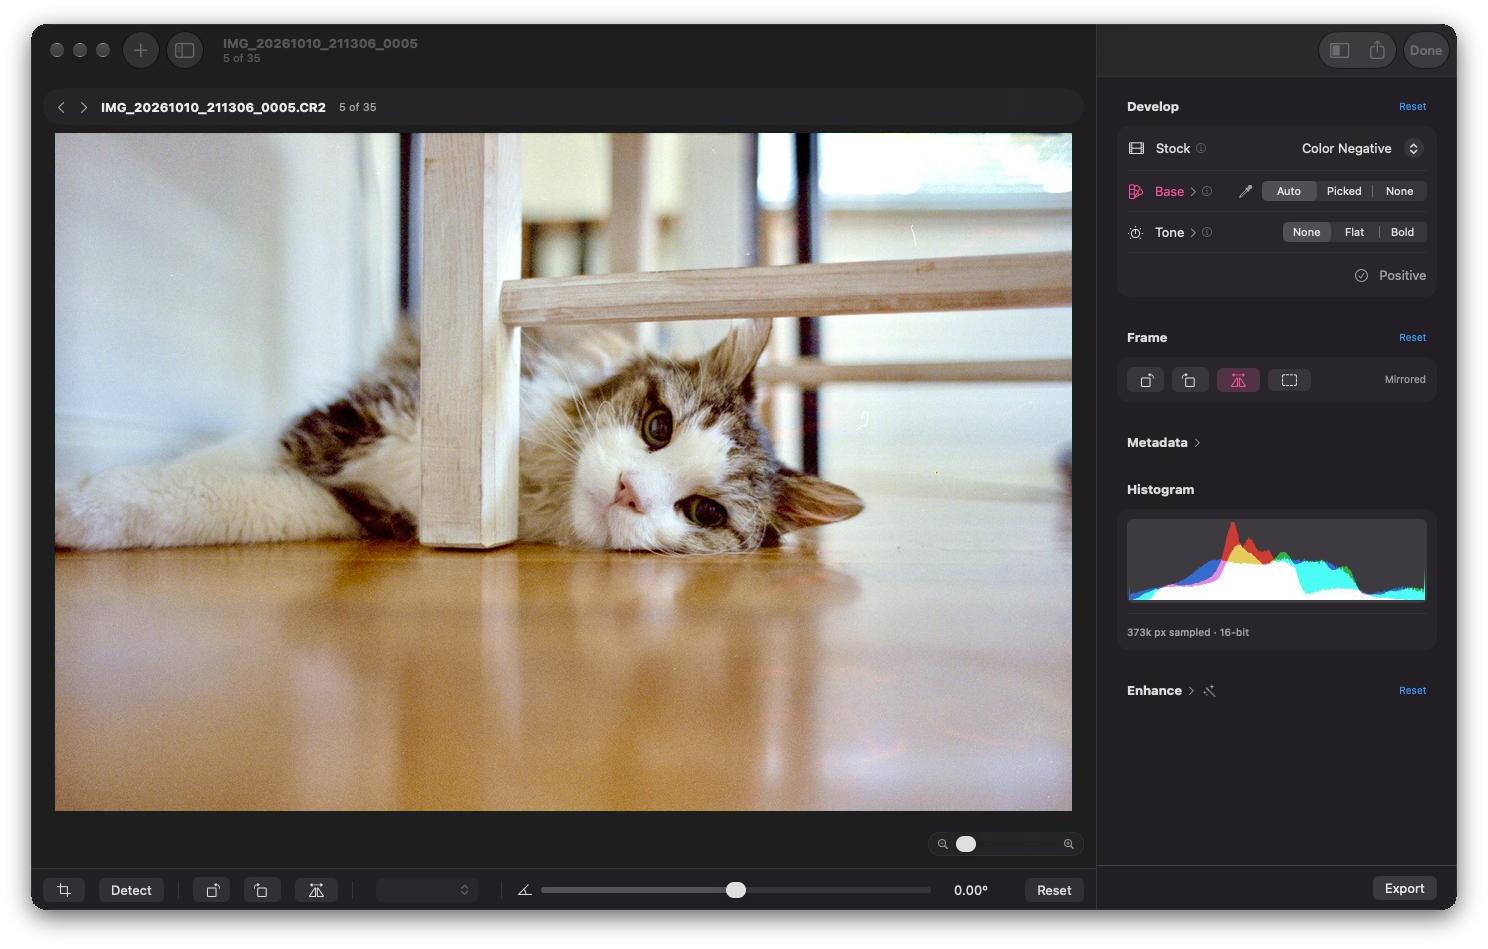The width and height of the screenshot is (1488, 949).
Task: Click the zoom in magnifier icon
Action: (1069, 844)
